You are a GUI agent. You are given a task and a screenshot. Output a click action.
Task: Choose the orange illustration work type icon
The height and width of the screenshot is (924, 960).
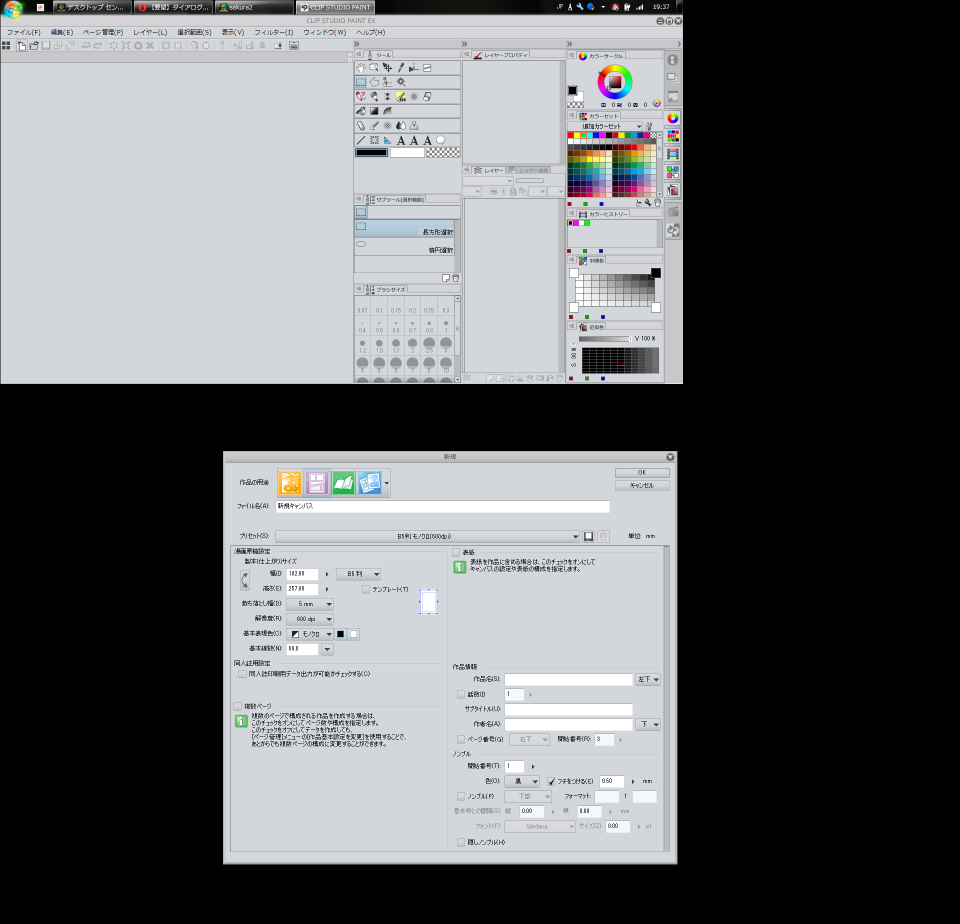click(290, 483)
